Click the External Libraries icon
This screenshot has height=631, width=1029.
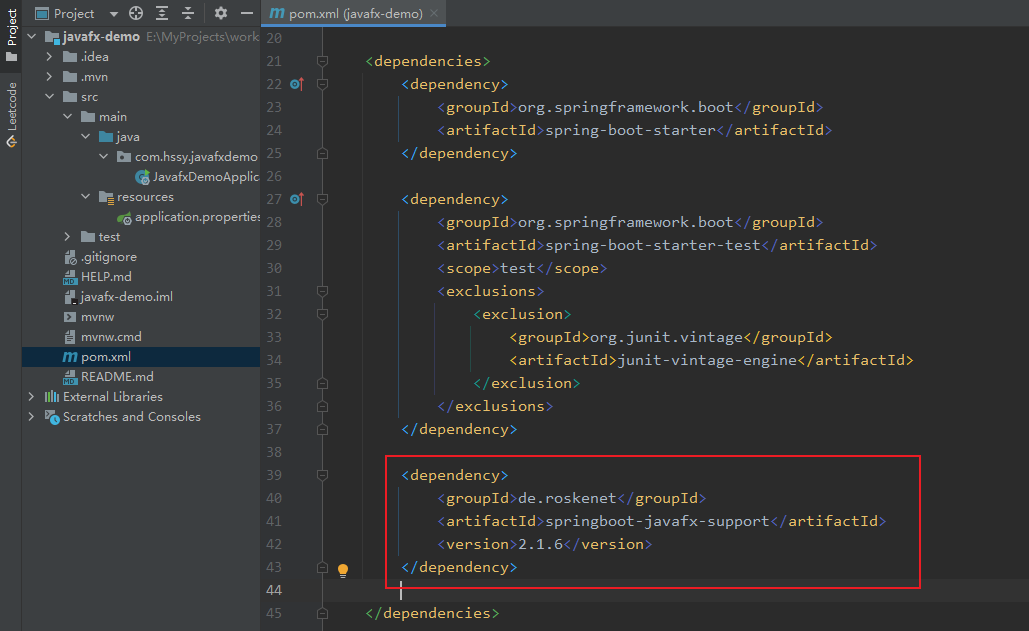pyautogui.click(x=52, y=397)
